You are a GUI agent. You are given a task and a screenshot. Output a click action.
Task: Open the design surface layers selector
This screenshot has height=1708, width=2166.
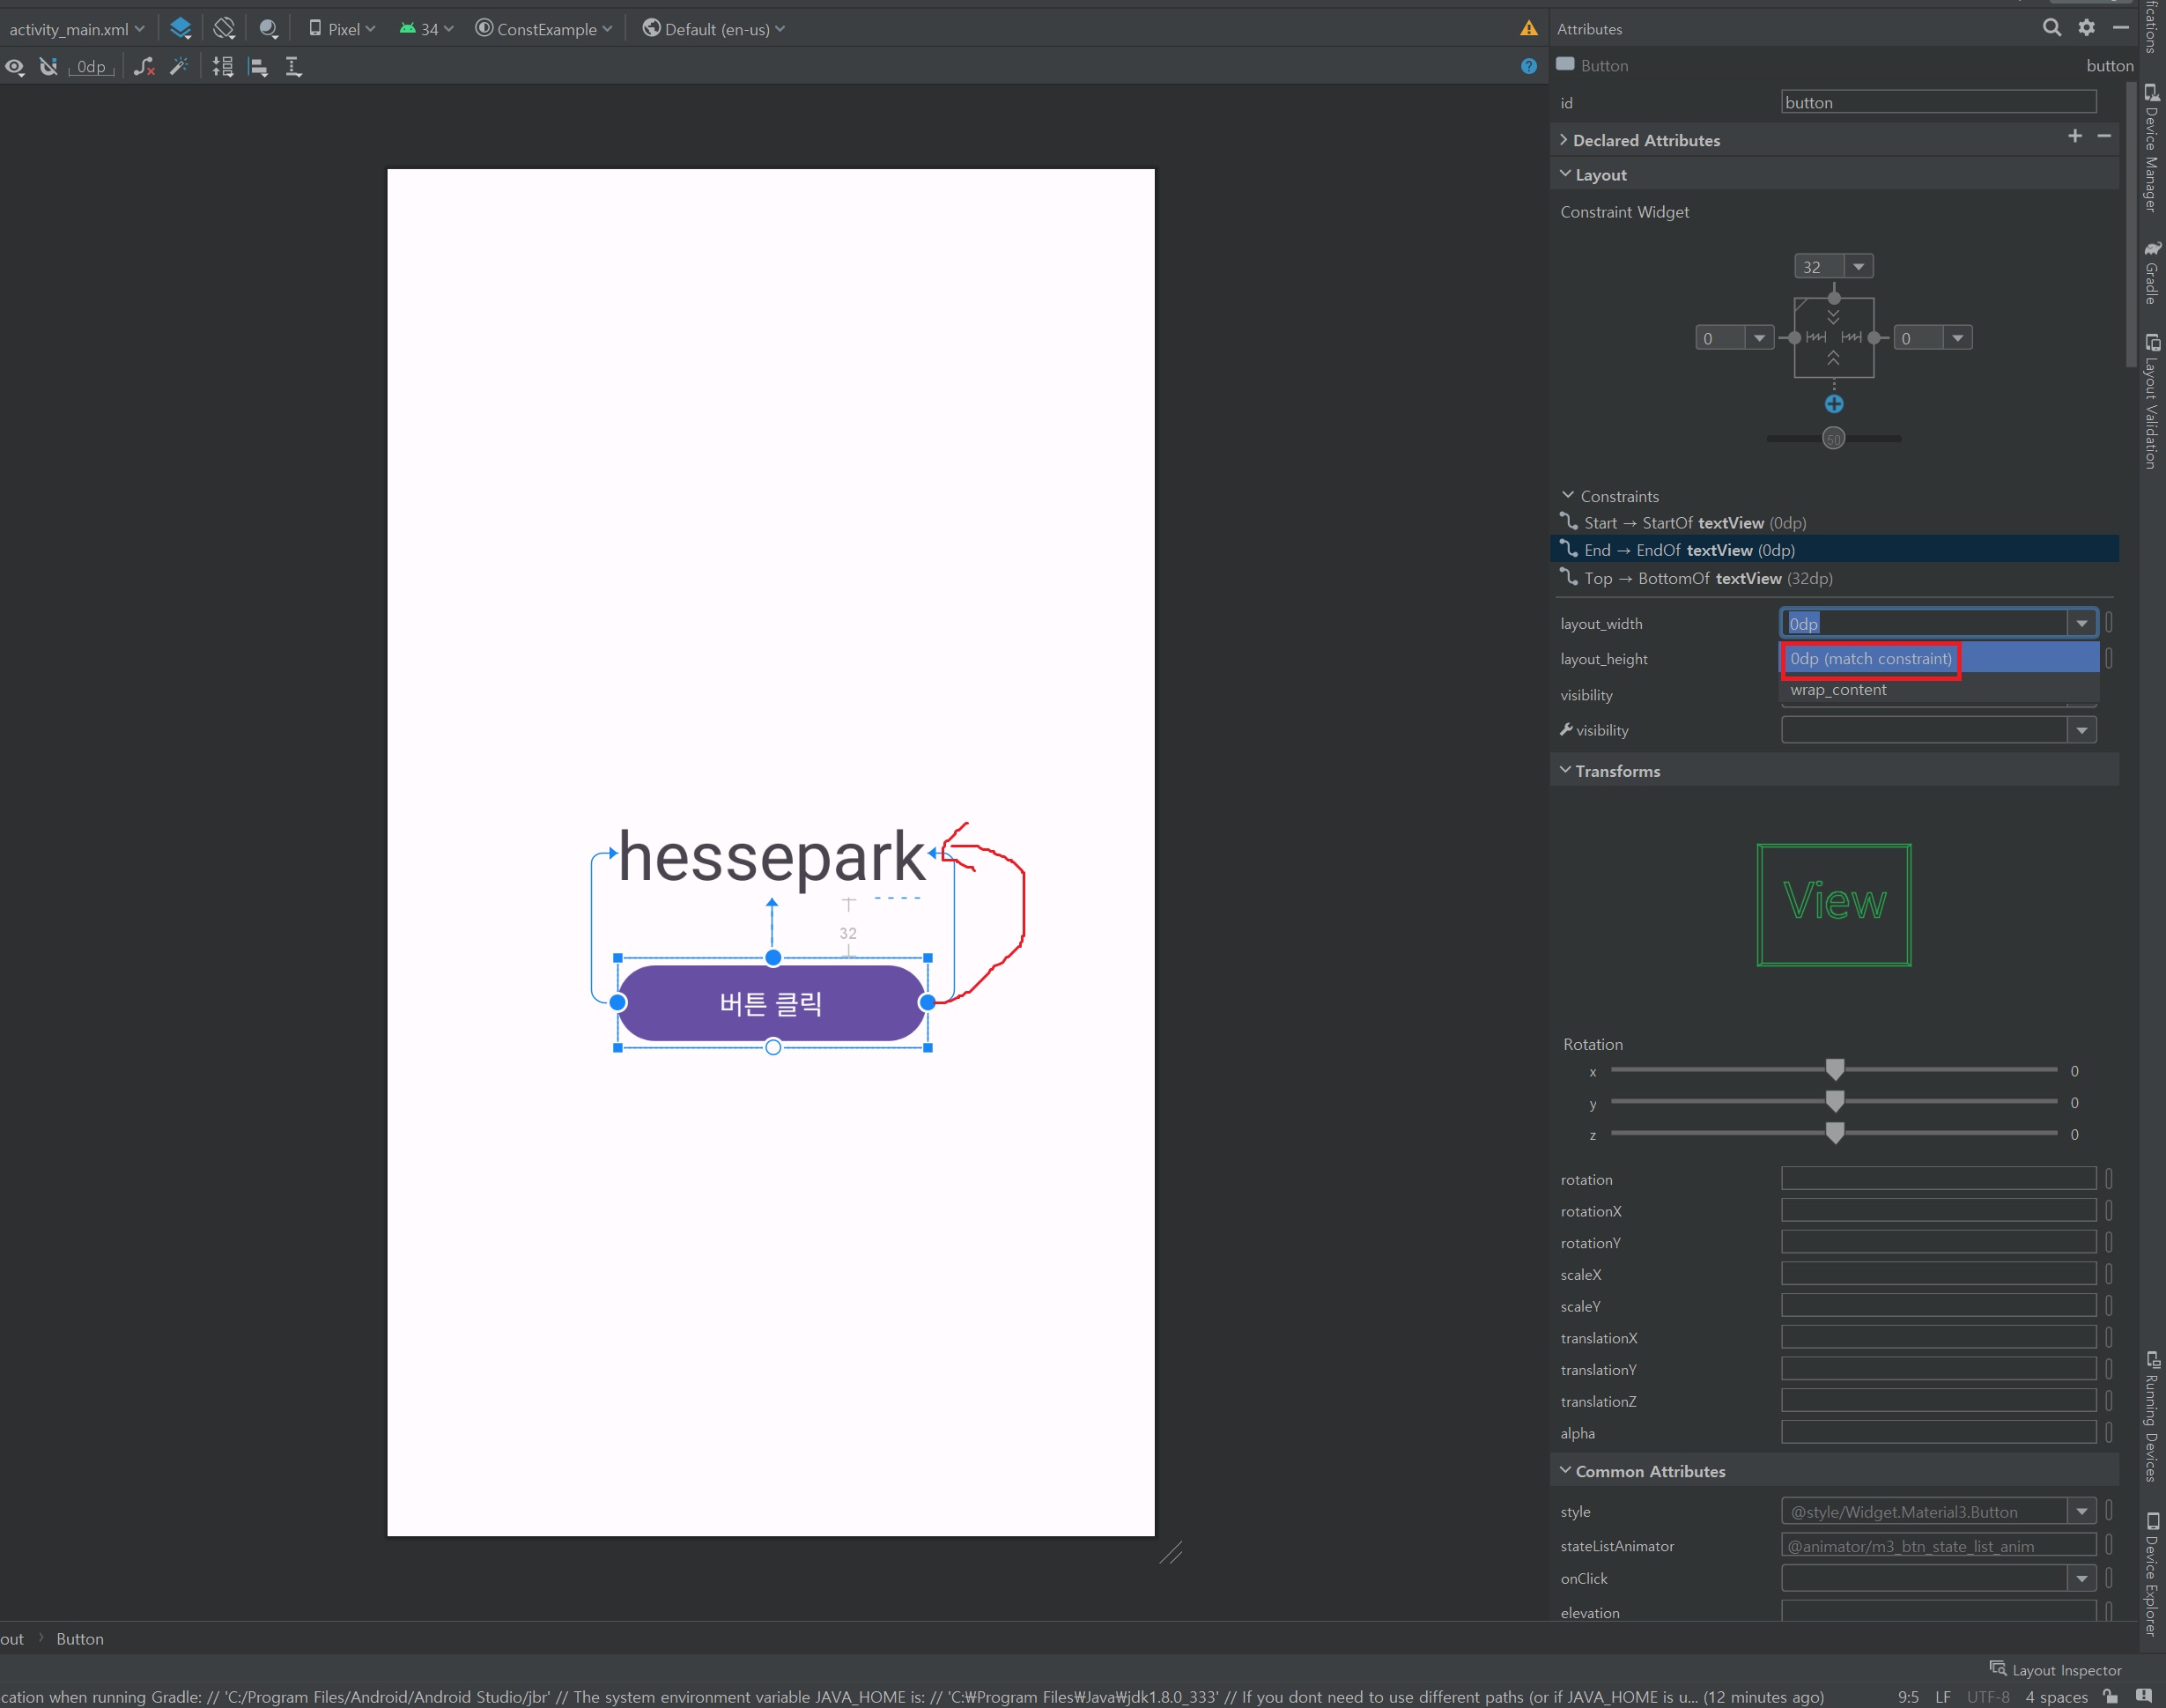click(181, 28)
